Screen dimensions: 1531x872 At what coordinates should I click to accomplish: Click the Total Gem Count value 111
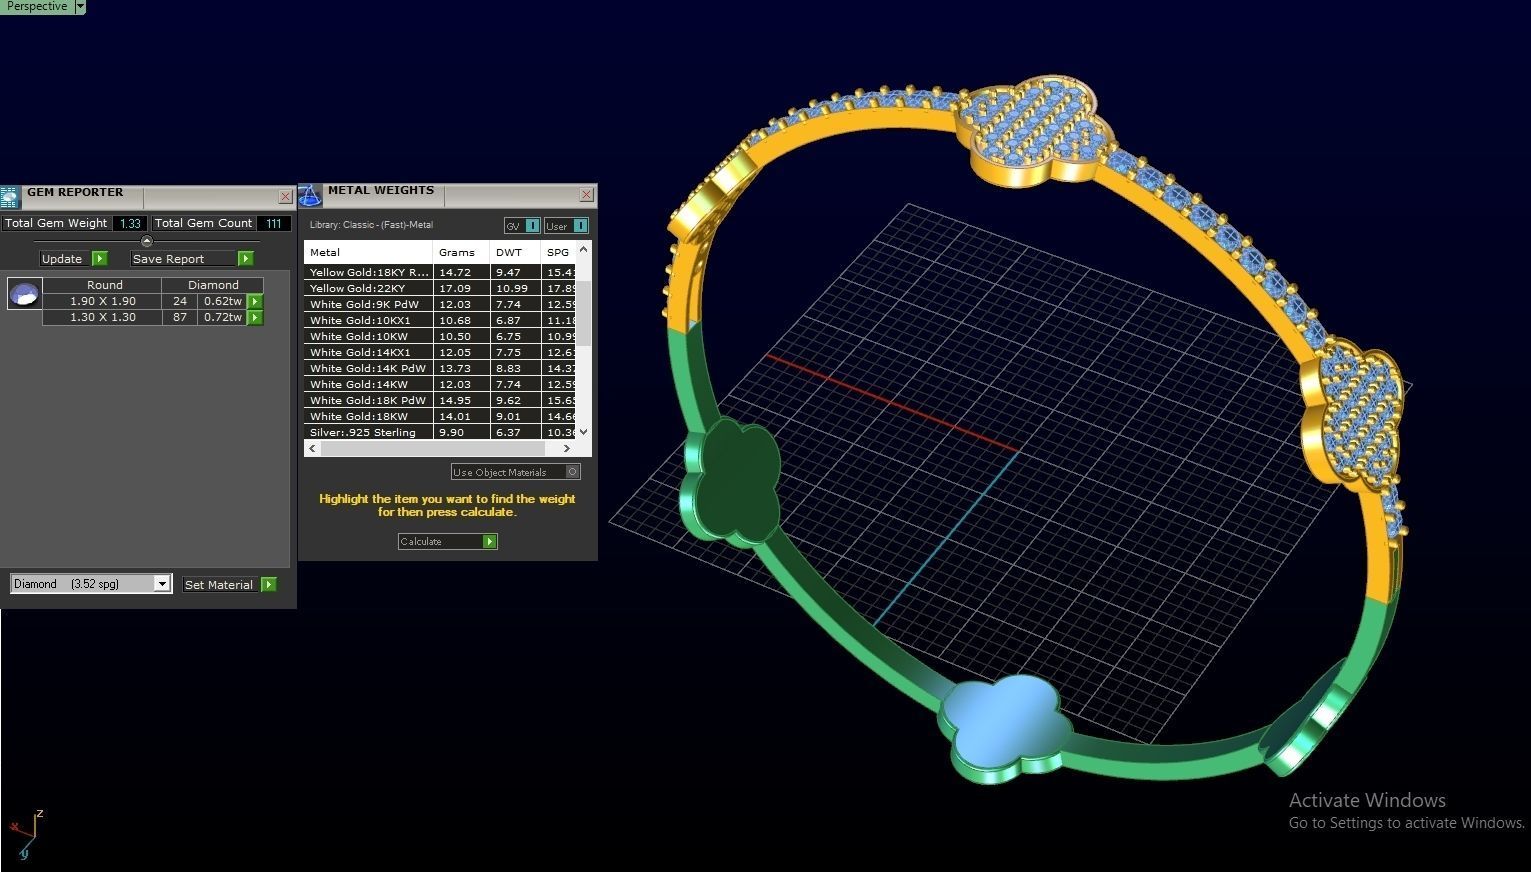[273, 224]
